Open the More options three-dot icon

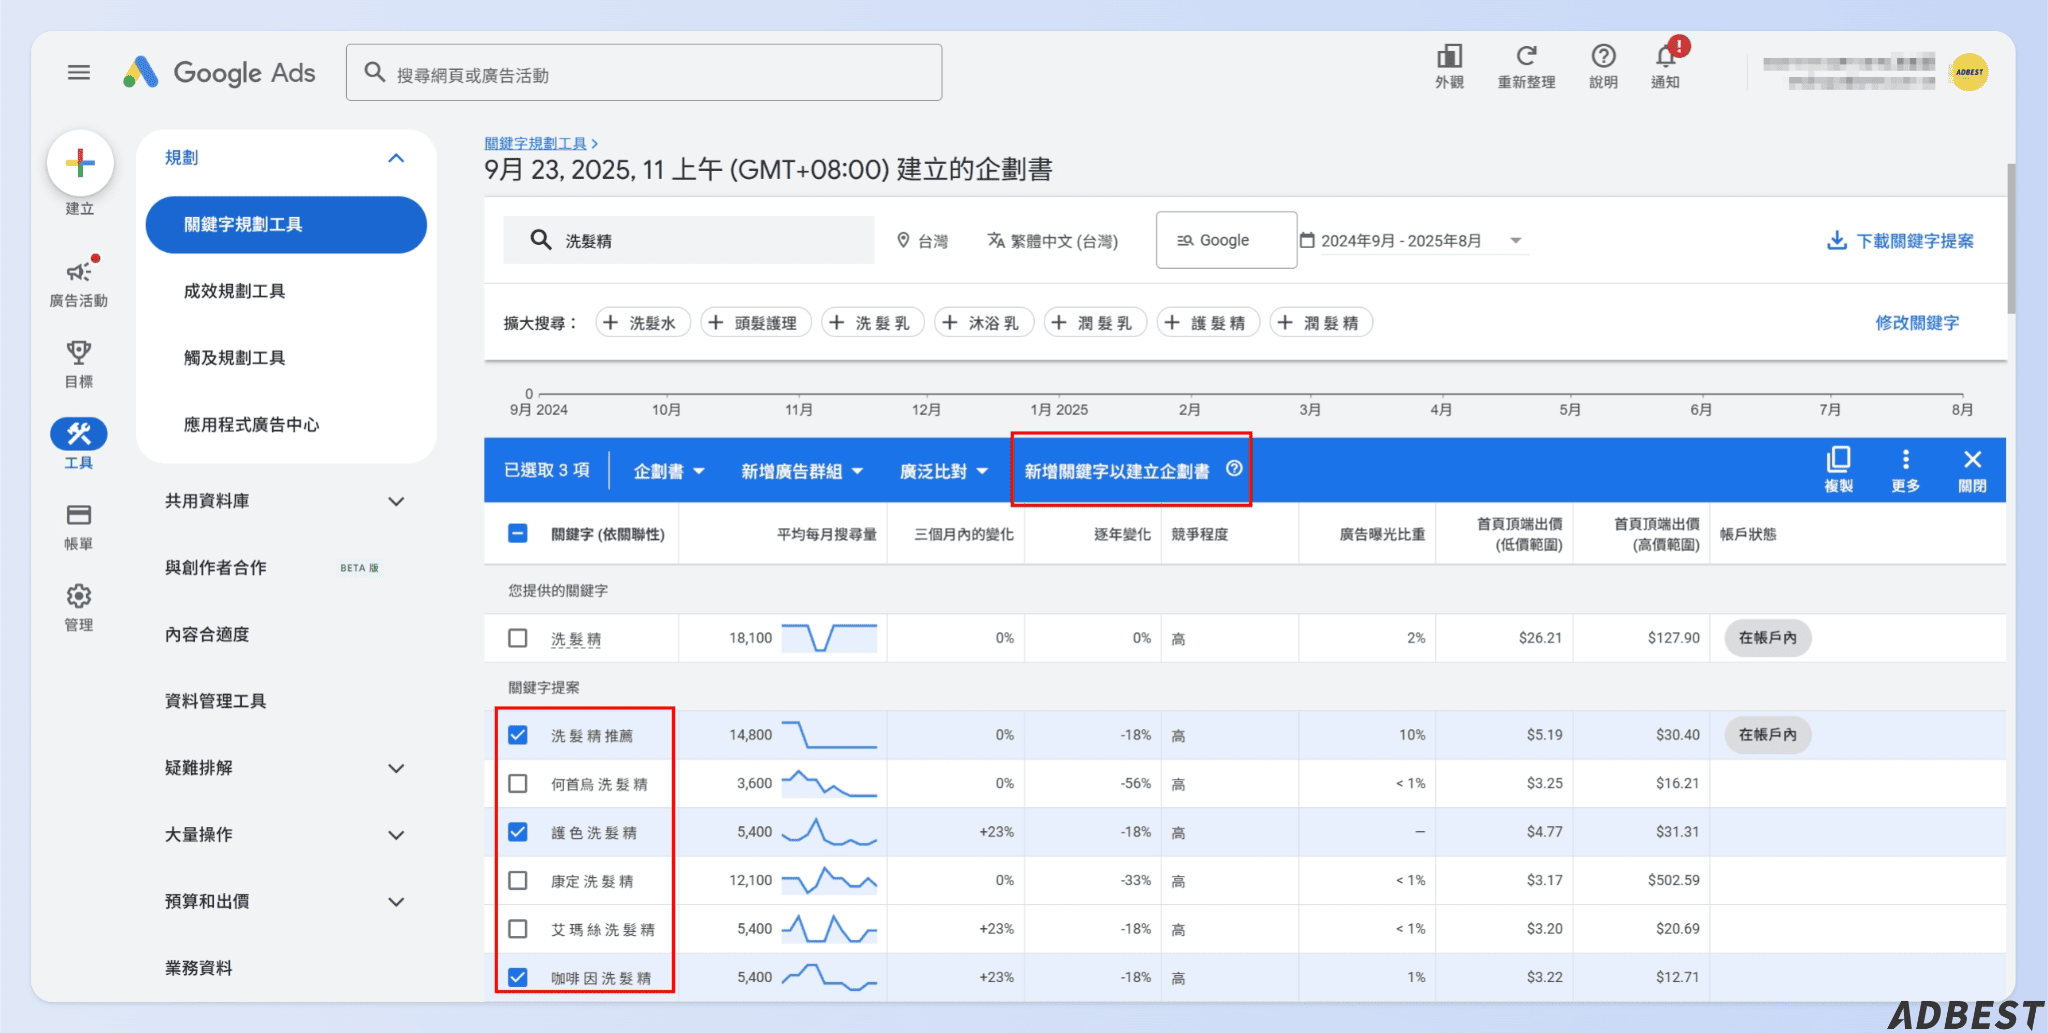point(1905,460)
